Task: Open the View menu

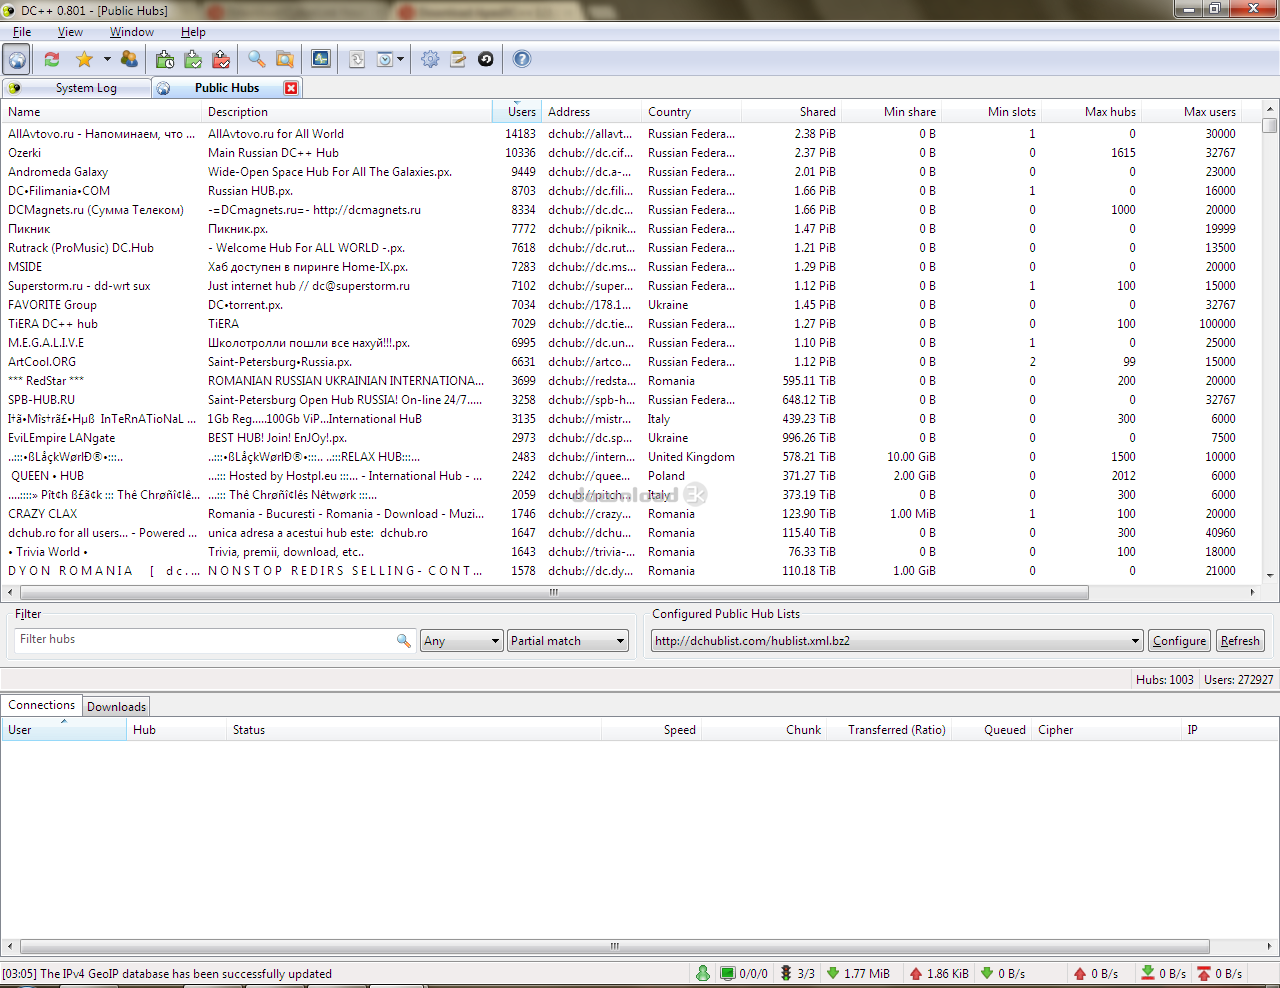Action: (70, 32)
